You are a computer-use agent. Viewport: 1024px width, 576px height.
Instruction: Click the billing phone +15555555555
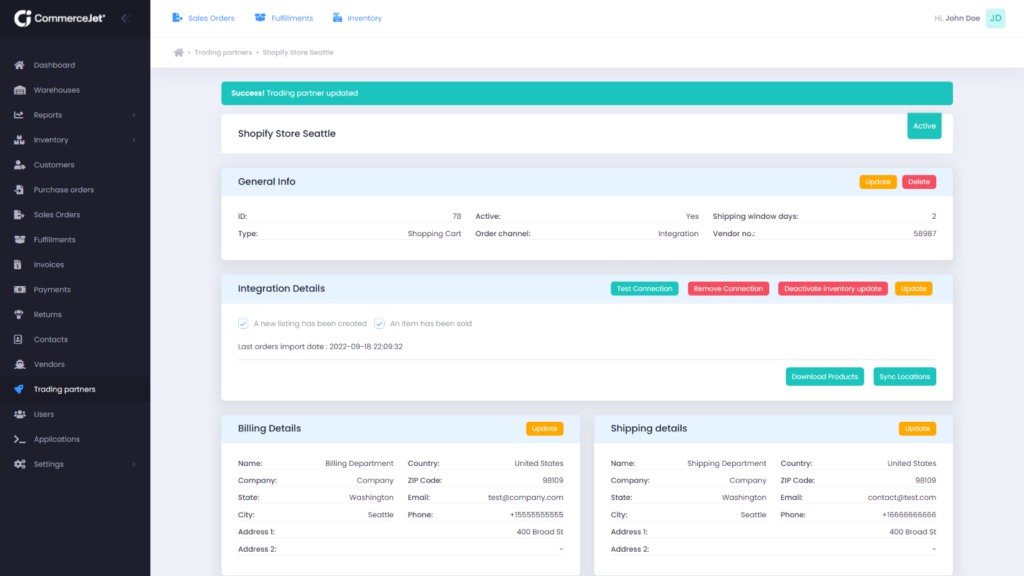[536, 515]
